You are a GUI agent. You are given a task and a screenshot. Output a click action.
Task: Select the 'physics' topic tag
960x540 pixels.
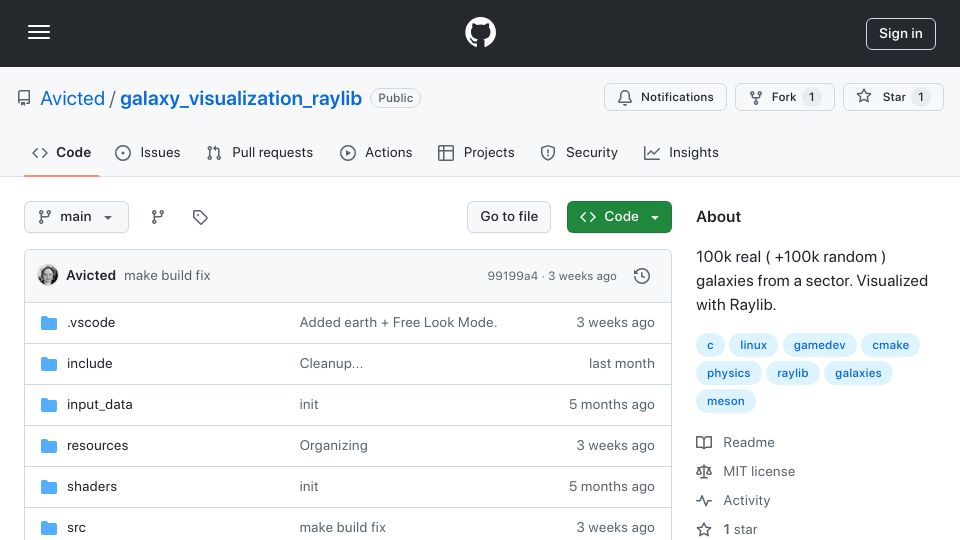click(x=728, y=373)
